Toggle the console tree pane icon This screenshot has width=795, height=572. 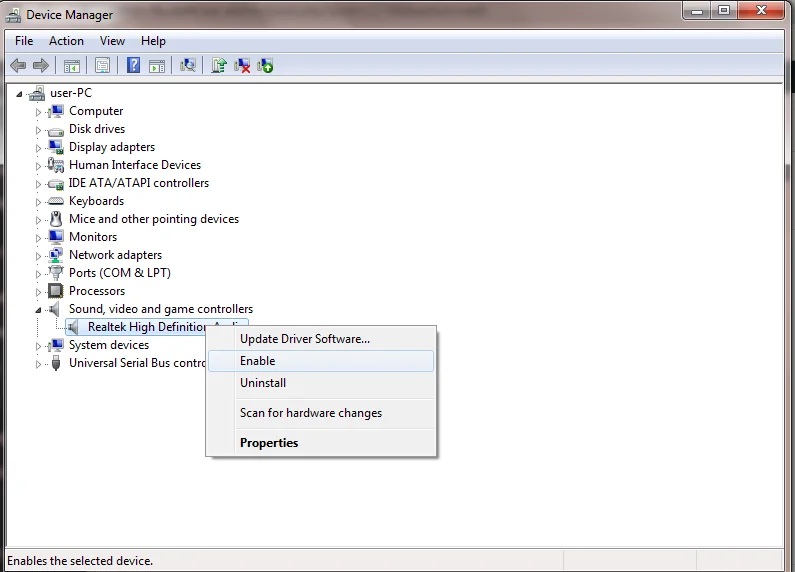tap(71, 65)
